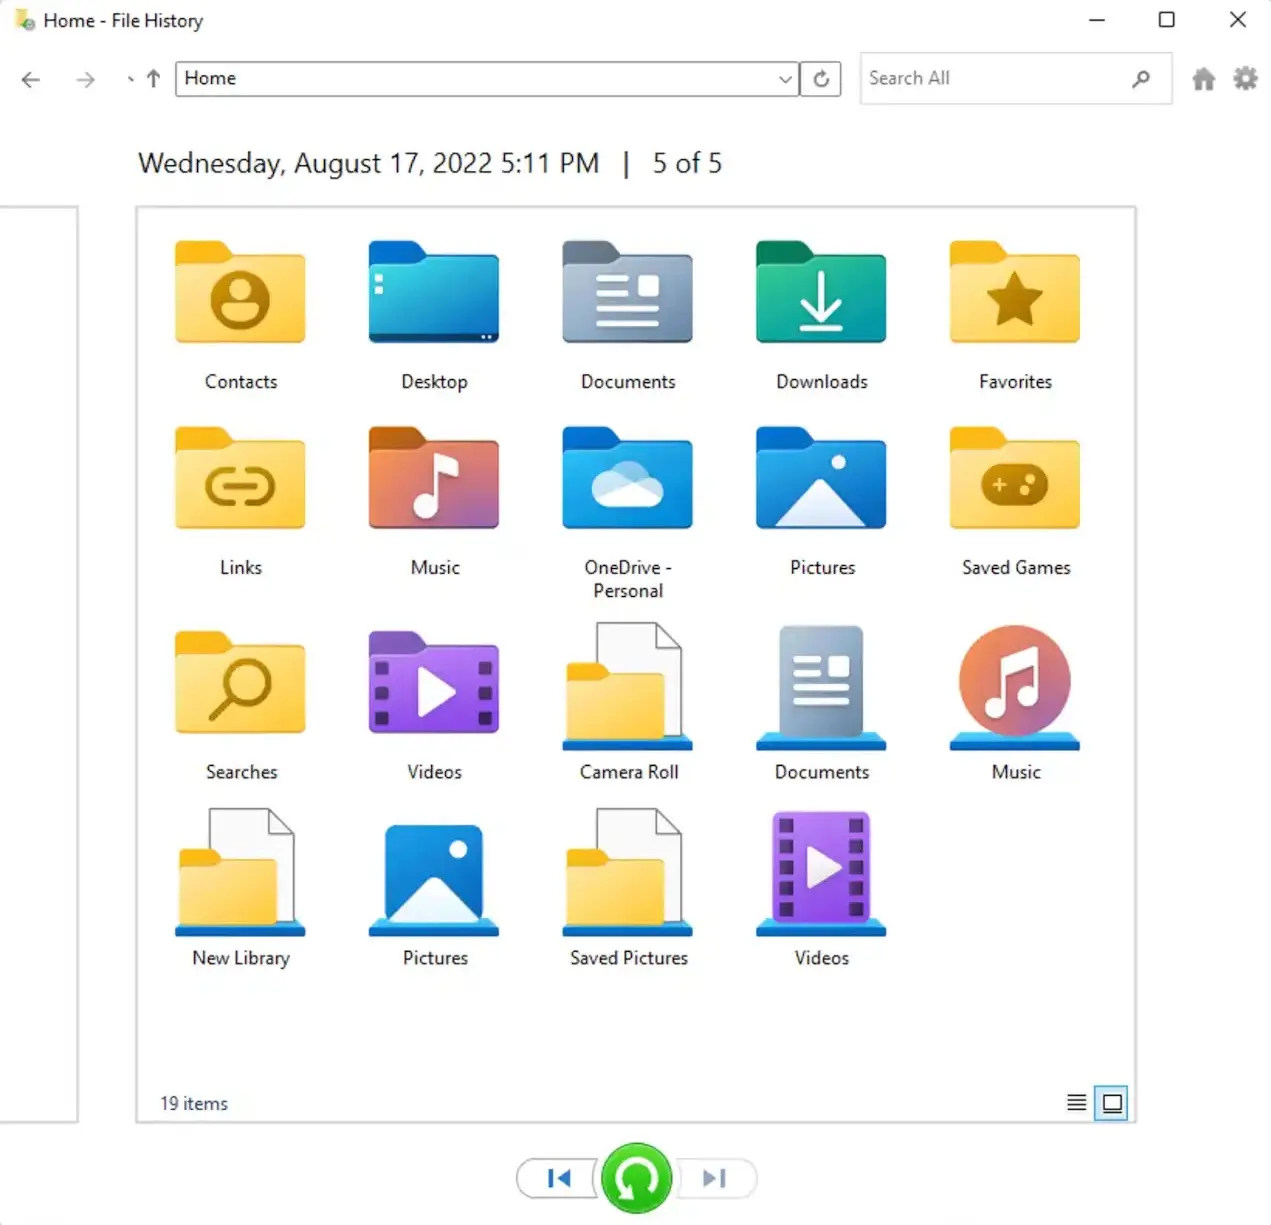This screenshot has height=1225, width=1271.
Task: Select the round Music library icon
Action: click(1014, 686)
